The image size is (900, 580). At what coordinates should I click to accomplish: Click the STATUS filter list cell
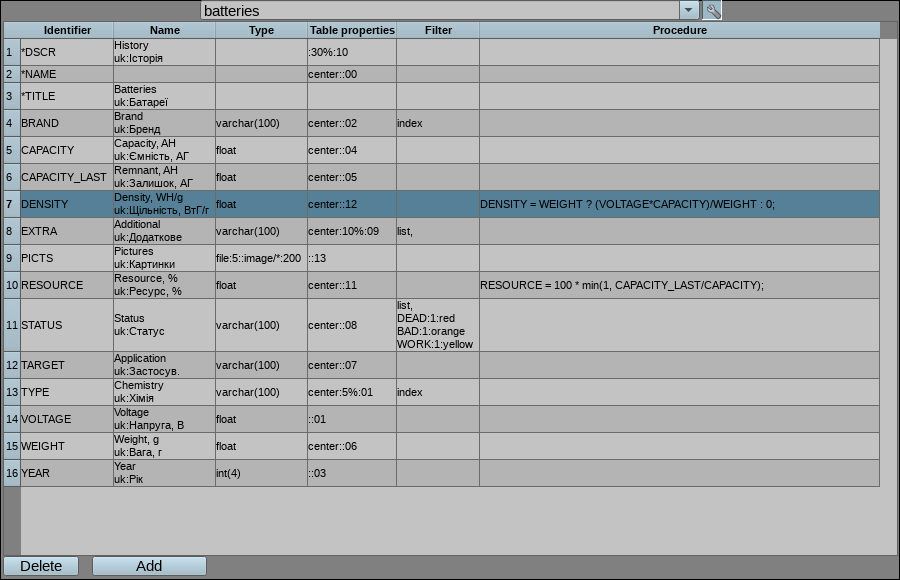click(437, 325)
